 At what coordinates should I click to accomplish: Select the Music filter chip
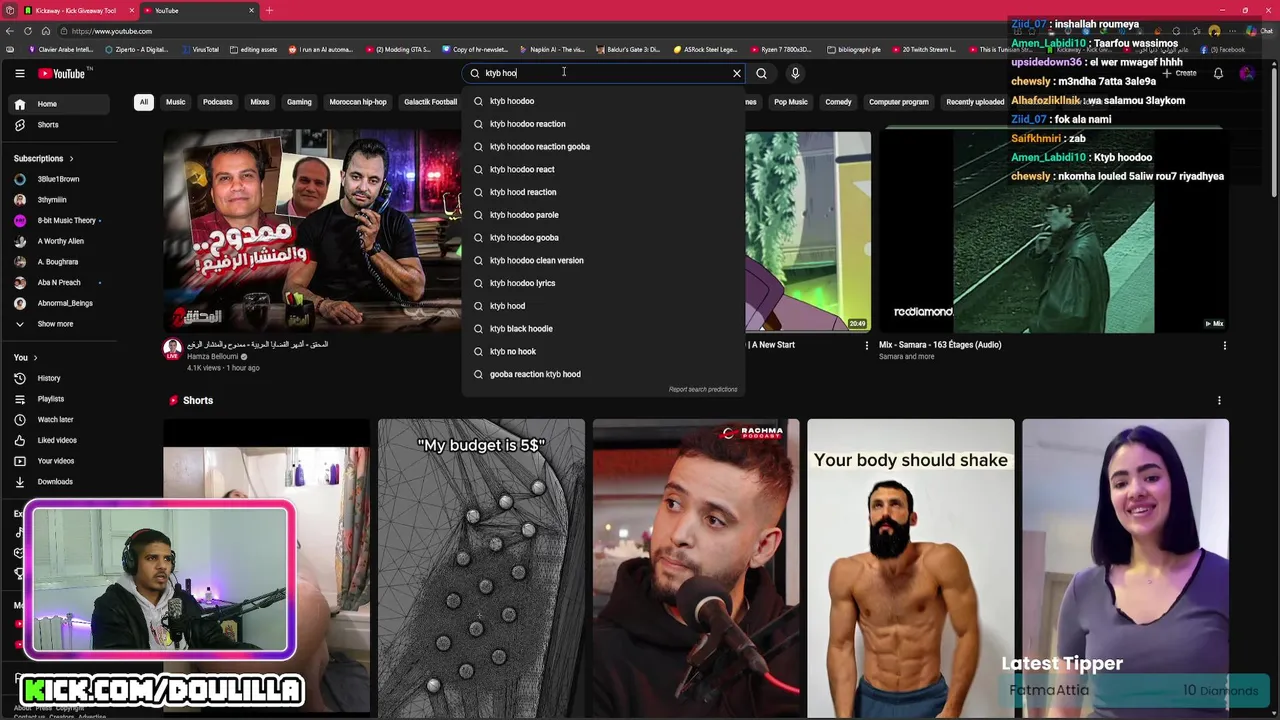point(175,102)
